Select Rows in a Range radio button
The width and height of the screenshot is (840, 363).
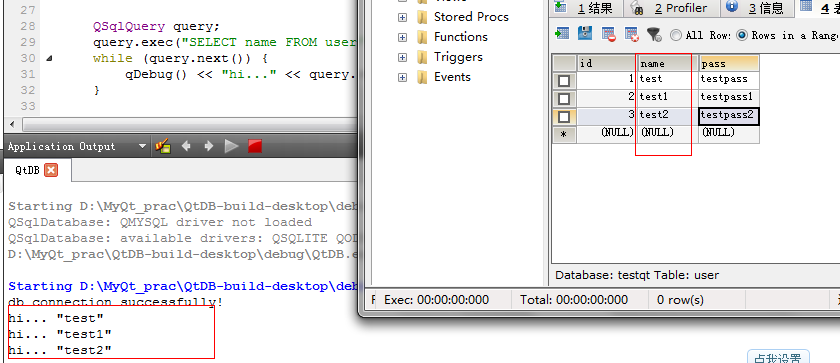point(742,35)
